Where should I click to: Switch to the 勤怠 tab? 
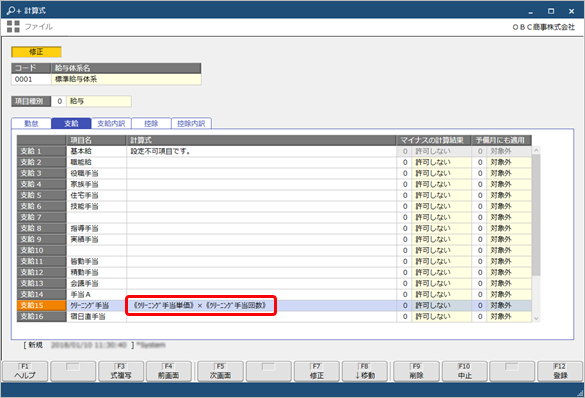[x=31, y=123]
